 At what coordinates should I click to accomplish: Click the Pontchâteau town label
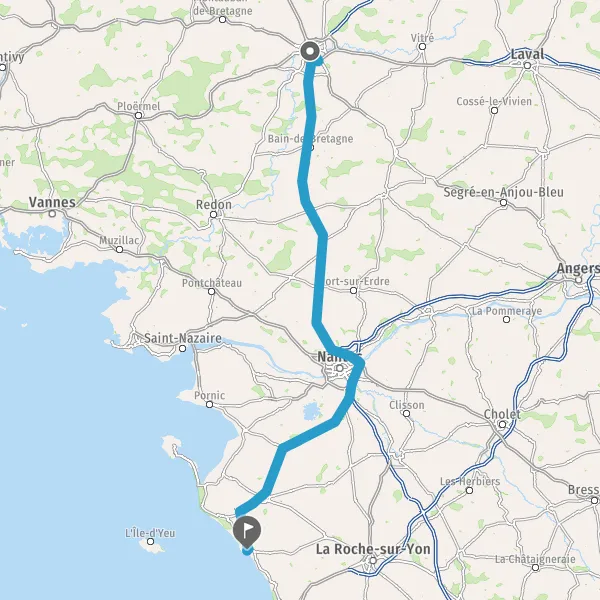click(x=212, y=283)
